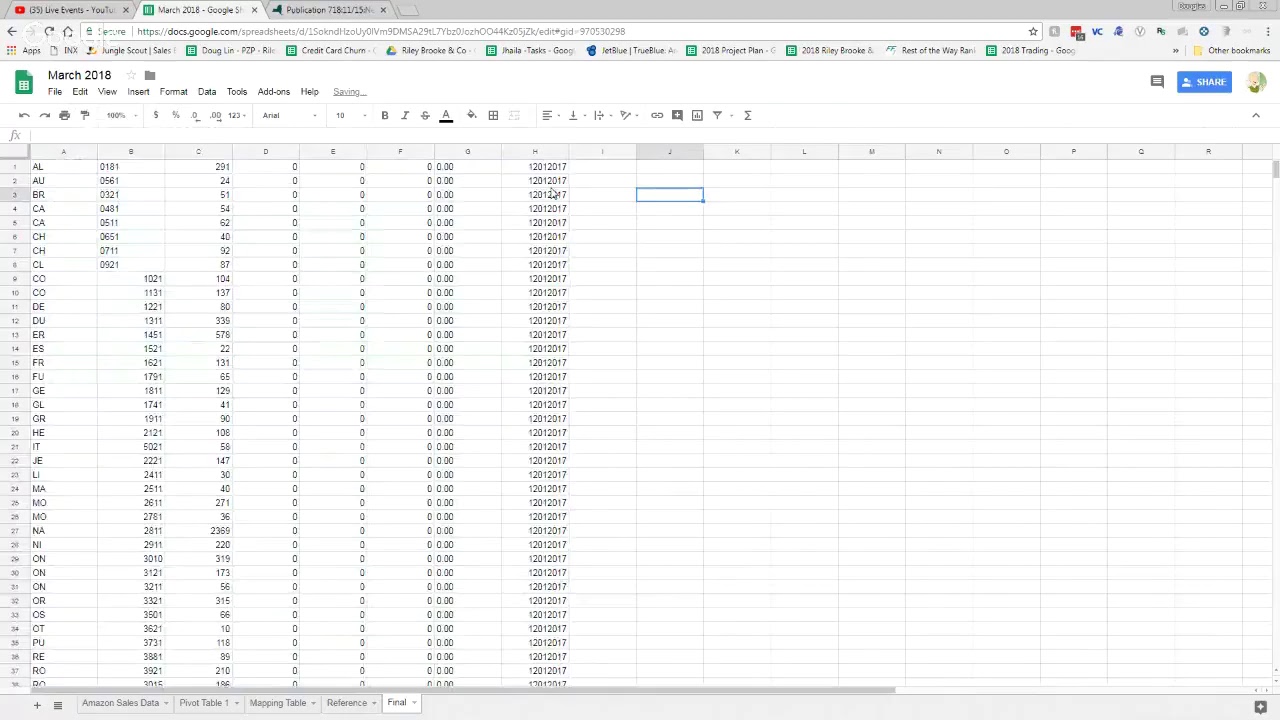Open the text color picker
Viewport: 1280px width, 720px height.
(446, 116)
